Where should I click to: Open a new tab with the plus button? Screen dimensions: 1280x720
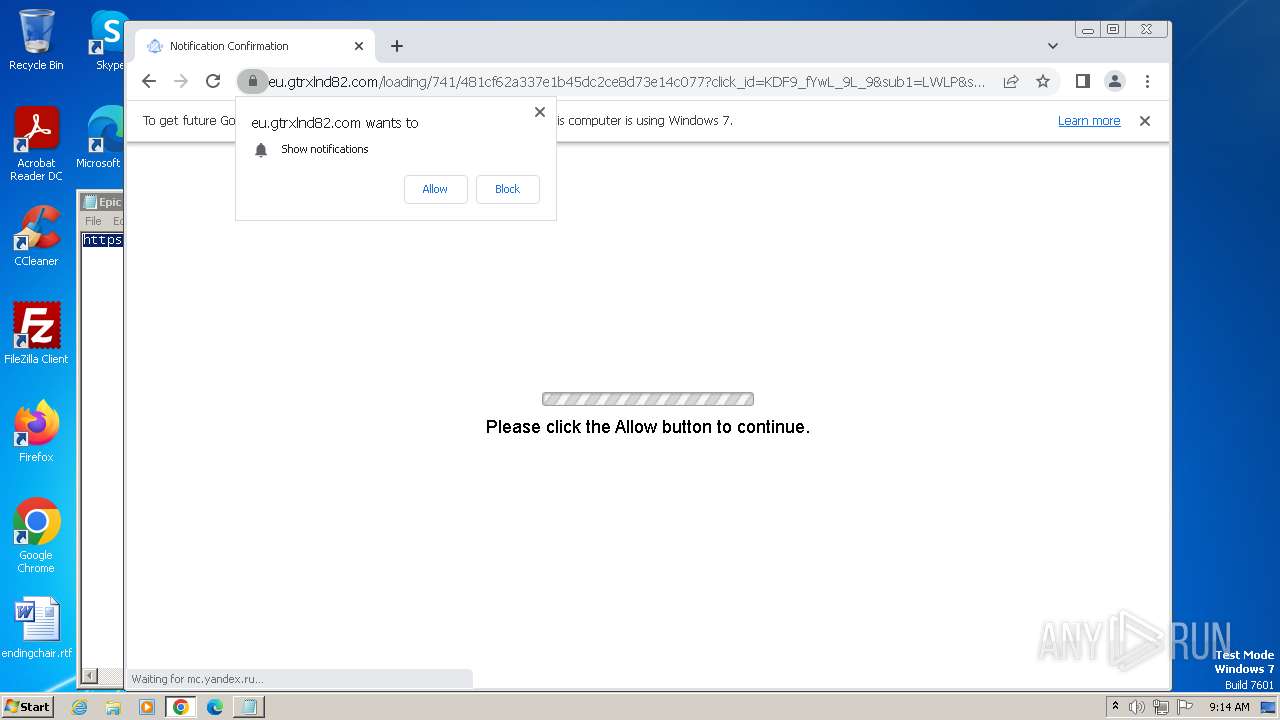(397, 46)
